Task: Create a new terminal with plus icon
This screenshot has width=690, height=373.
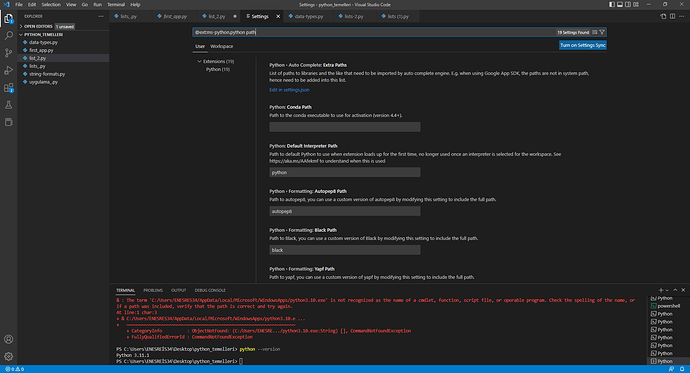Action: click(x=661, y=290)
